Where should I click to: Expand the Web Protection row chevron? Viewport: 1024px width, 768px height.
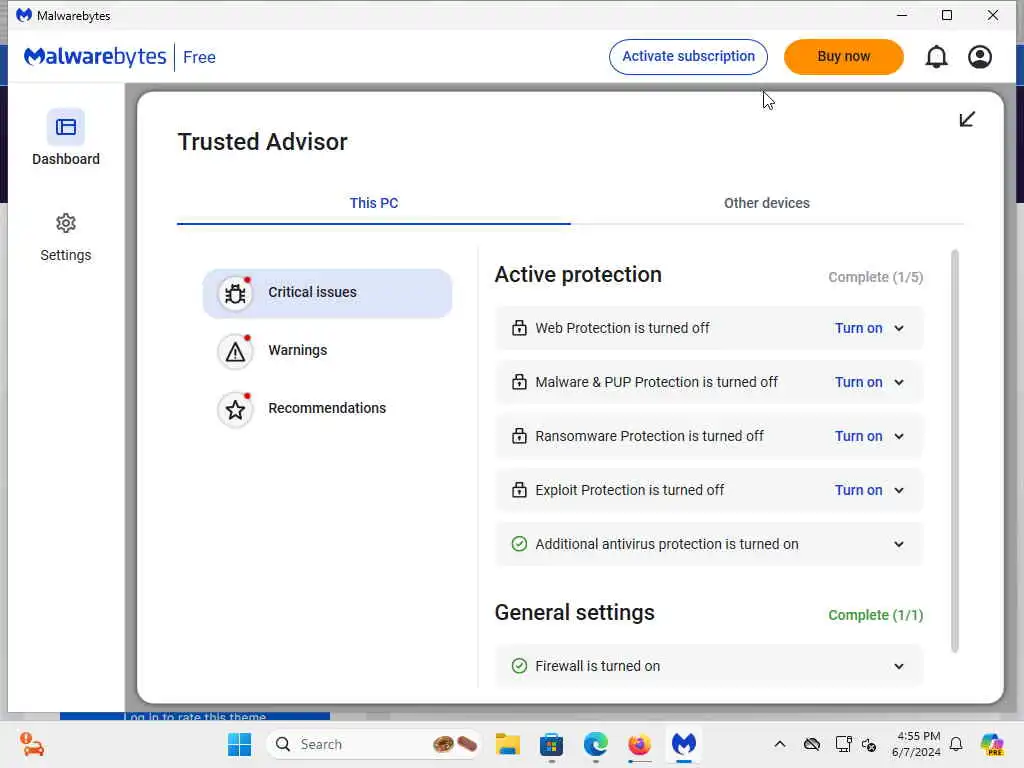coord(899,328)
